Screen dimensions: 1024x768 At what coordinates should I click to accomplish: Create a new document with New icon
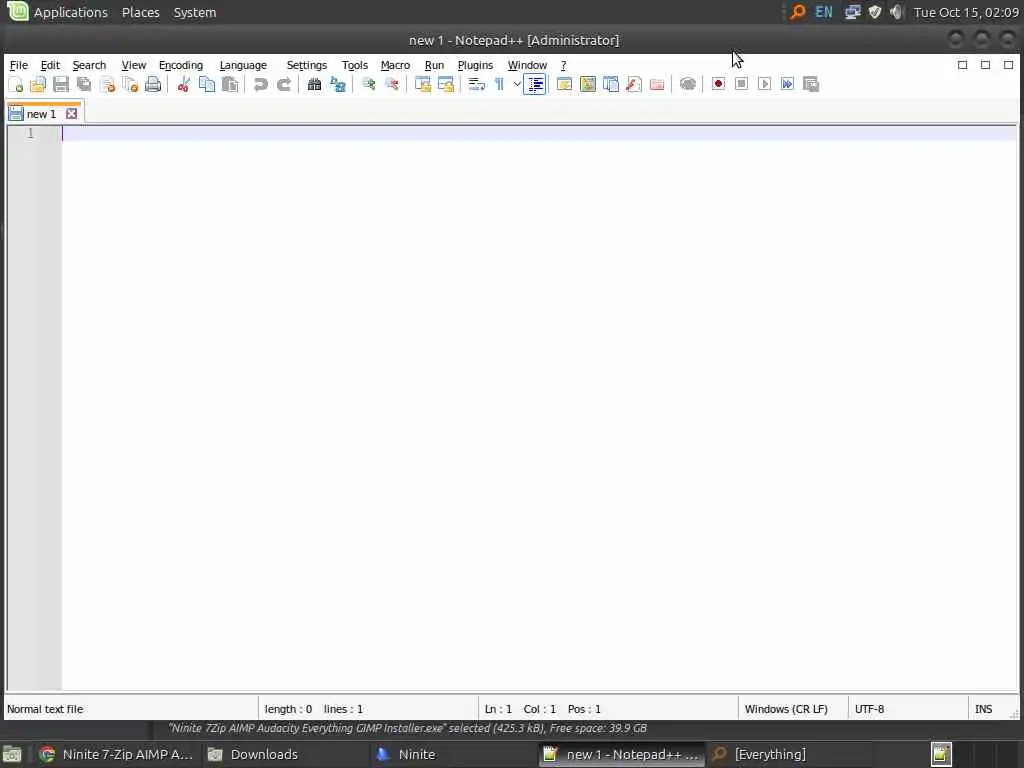tap(16, 84)
